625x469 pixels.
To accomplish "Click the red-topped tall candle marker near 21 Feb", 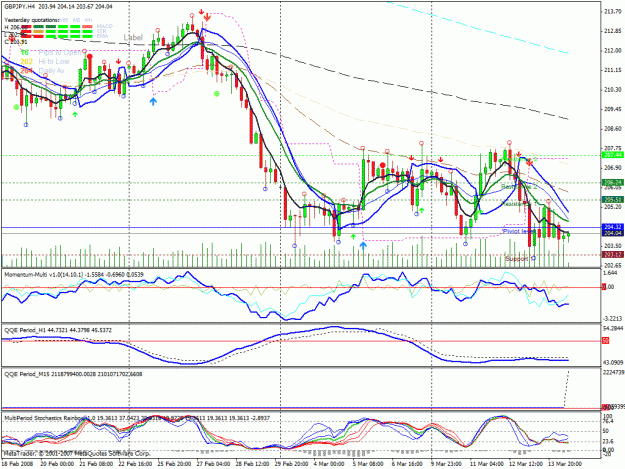I will point(90,57).
